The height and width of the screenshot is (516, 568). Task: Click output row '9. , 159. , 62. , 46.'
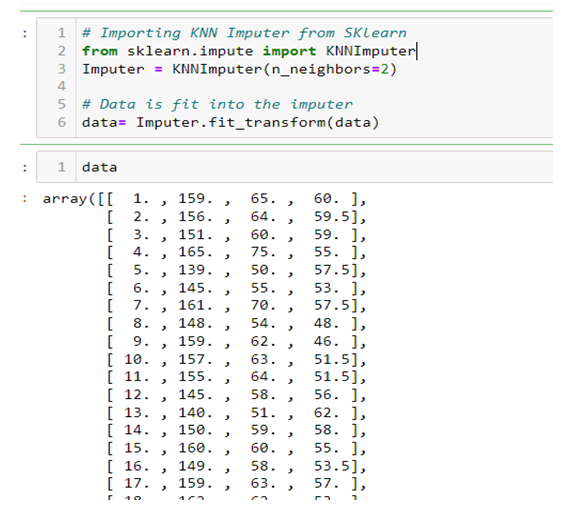click(x=236, y=341)
